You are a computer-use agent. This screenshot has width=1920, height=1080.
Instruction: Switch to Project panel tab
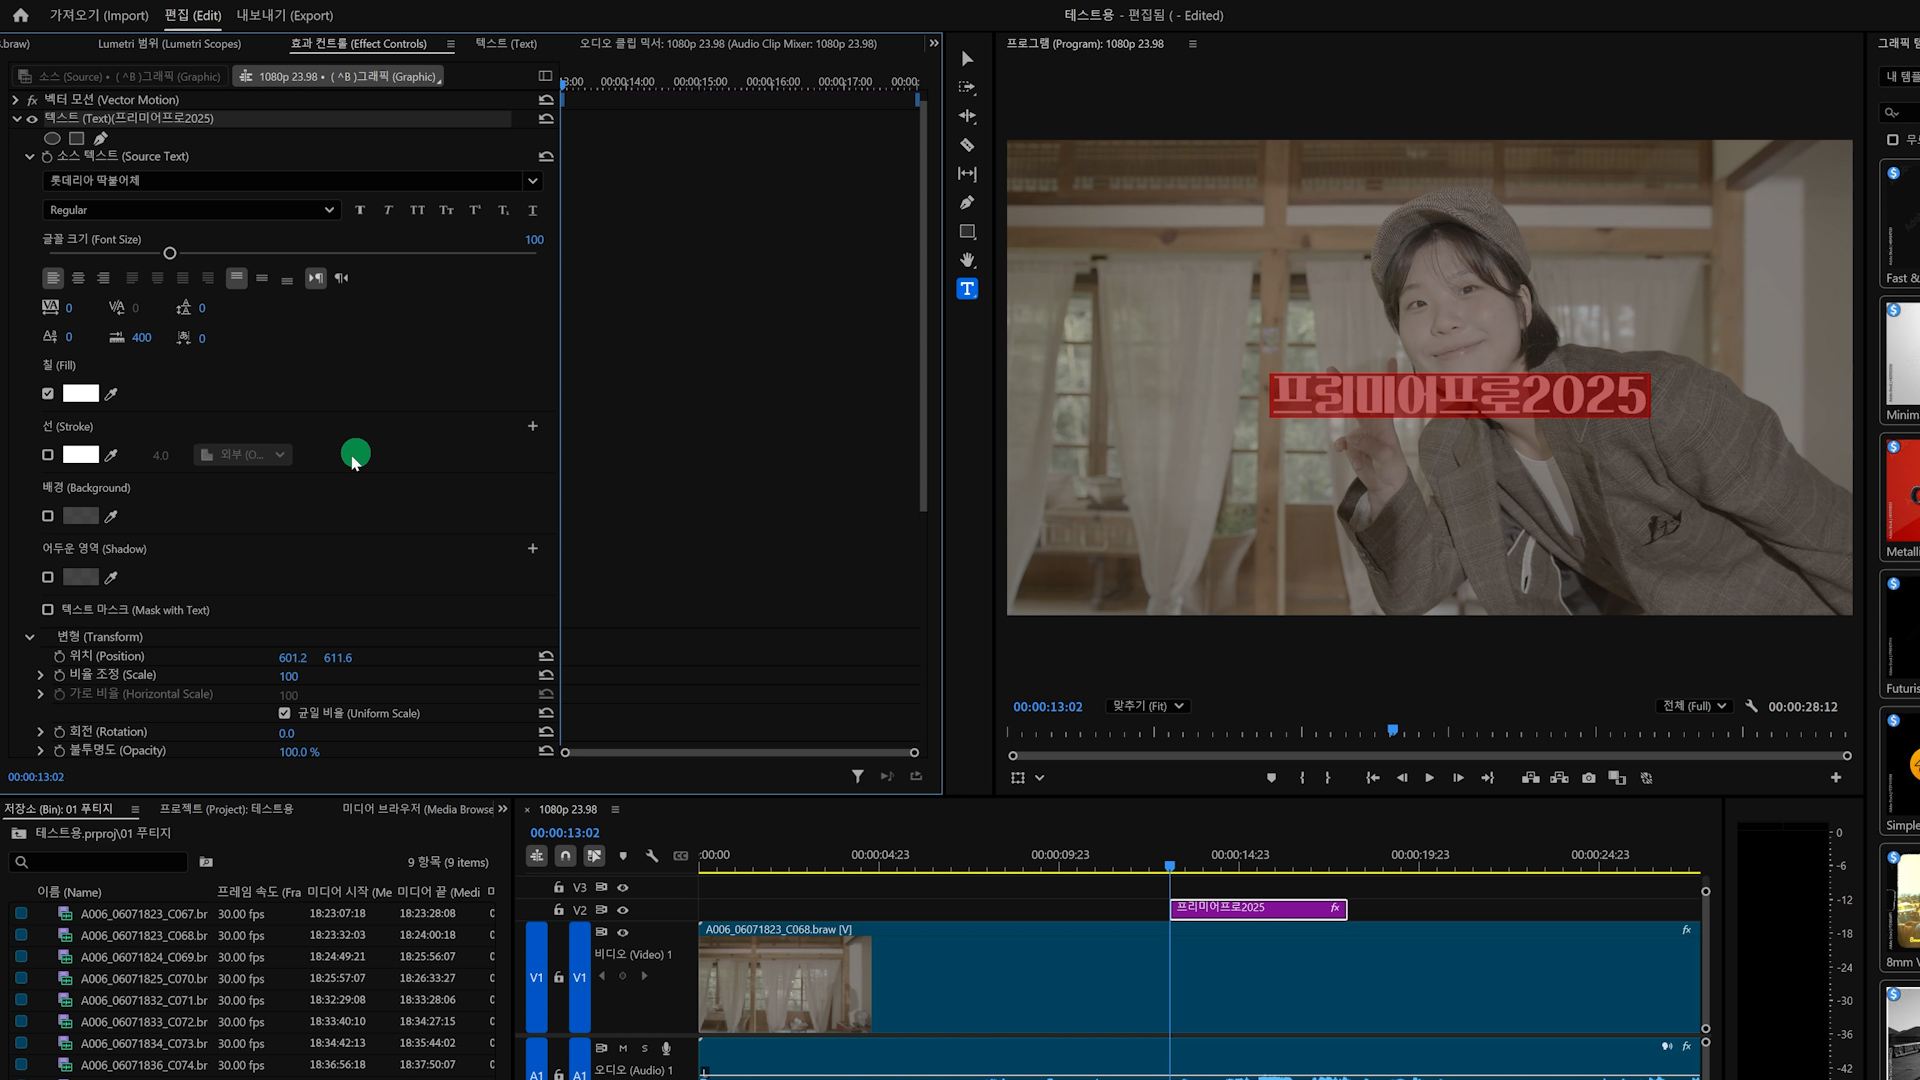[227, 809]
